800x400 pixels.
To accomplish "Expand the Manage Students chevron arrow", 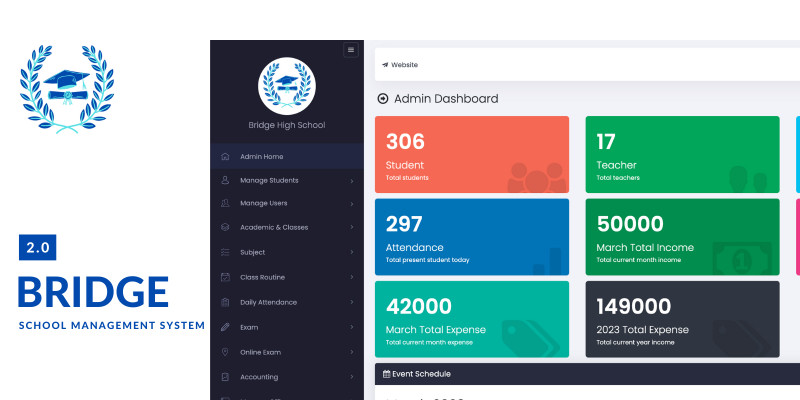I will point(352,181).
